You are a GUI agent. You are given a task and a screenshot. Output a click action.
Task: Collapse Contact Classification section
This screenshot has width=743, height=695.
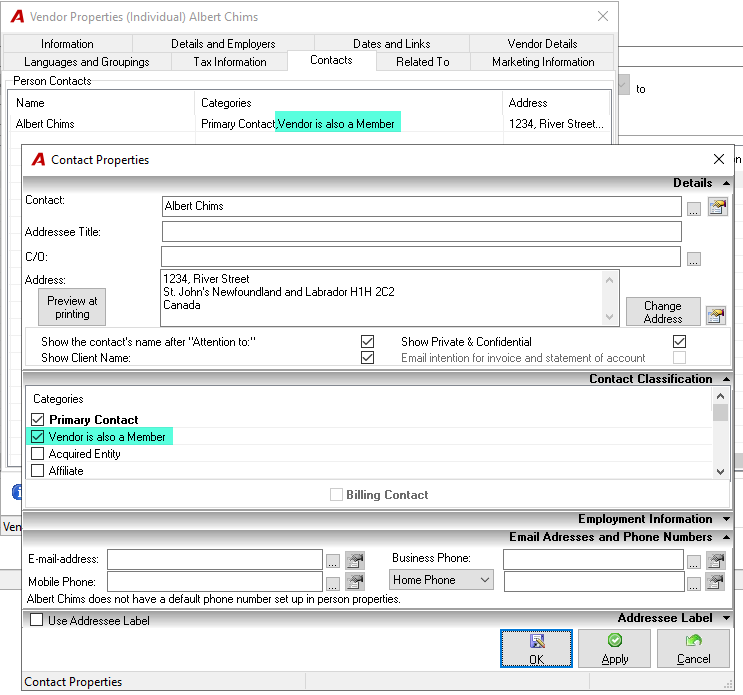click(726, 379)
